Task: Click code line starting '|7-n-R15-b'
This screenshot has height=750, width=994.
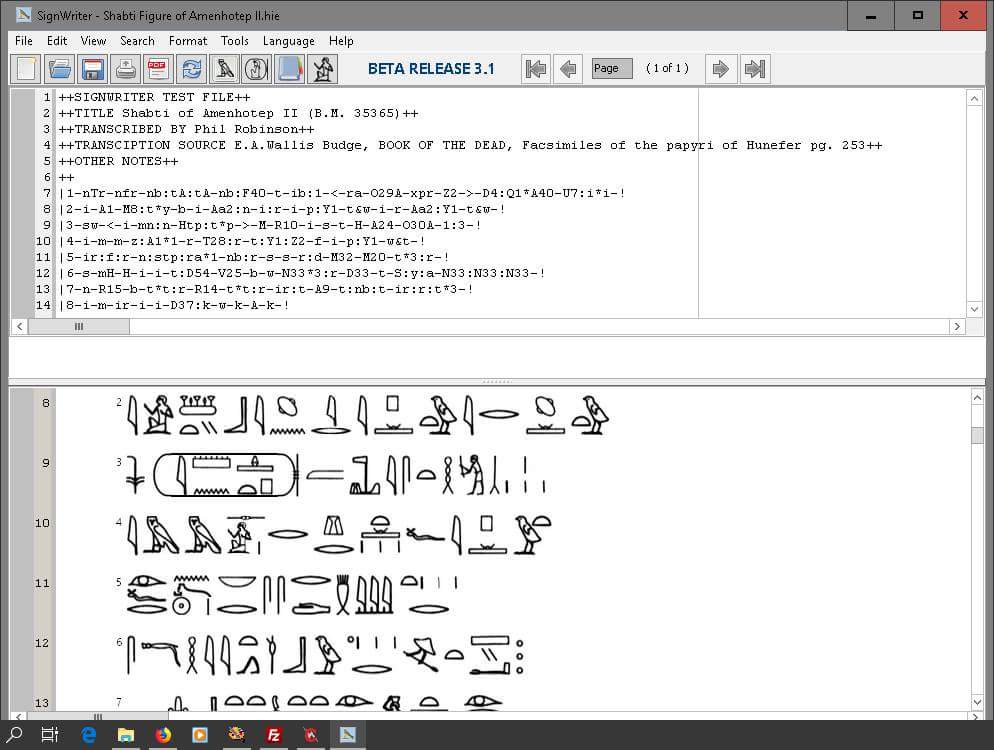Action: click(266, 289)
